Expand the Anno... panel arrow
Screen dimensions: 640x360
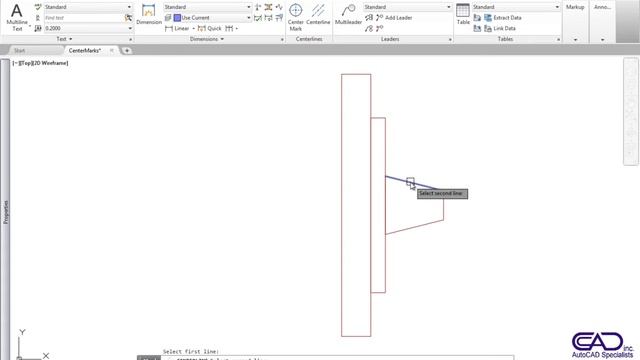[602, 40]
